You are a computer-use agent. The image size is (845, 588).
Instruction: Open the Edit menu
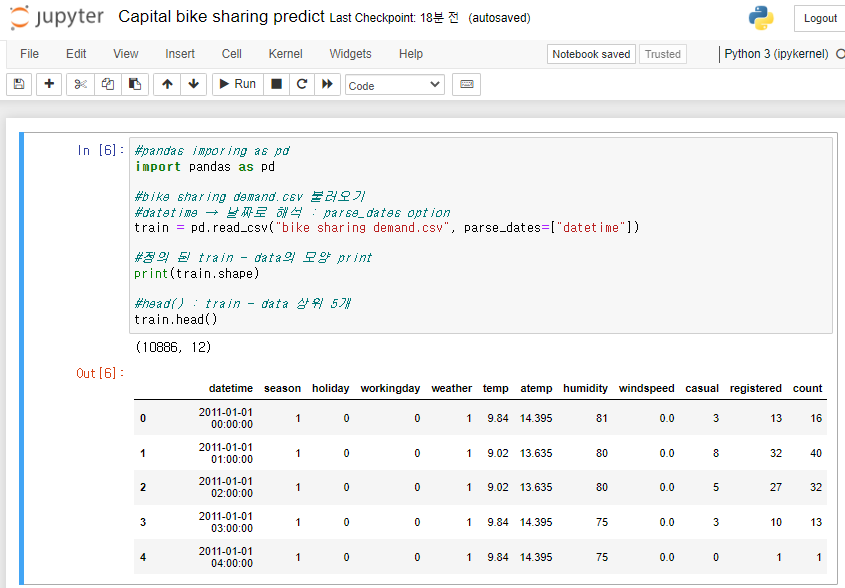click(x=76, y=54)
